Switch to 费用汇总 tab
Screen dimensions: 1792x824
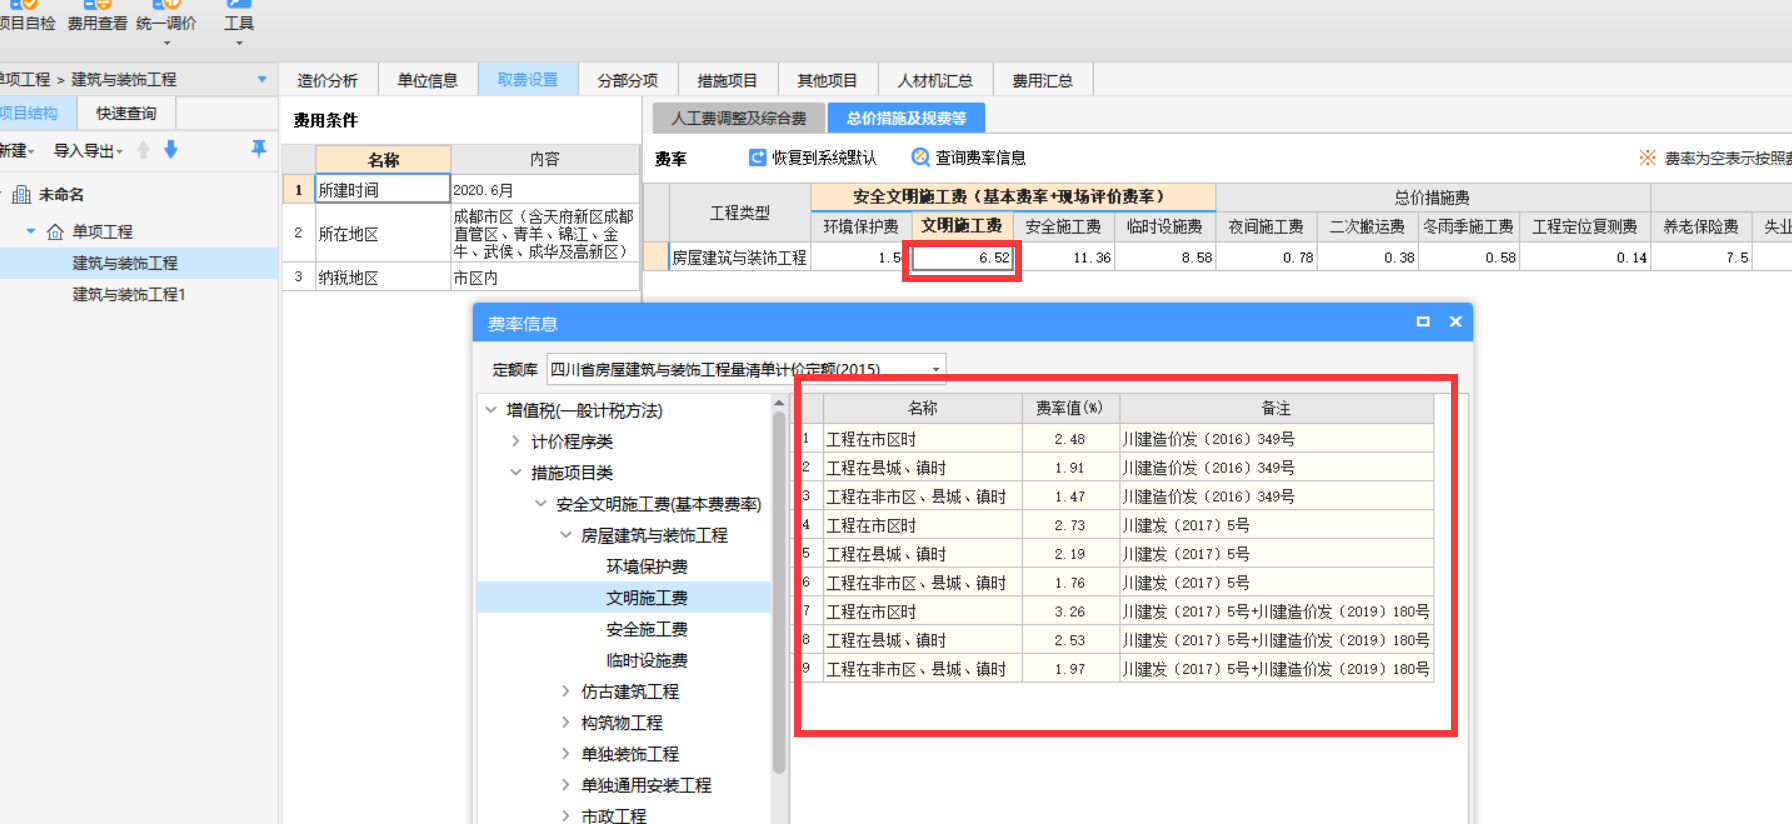pos(1042,80)
